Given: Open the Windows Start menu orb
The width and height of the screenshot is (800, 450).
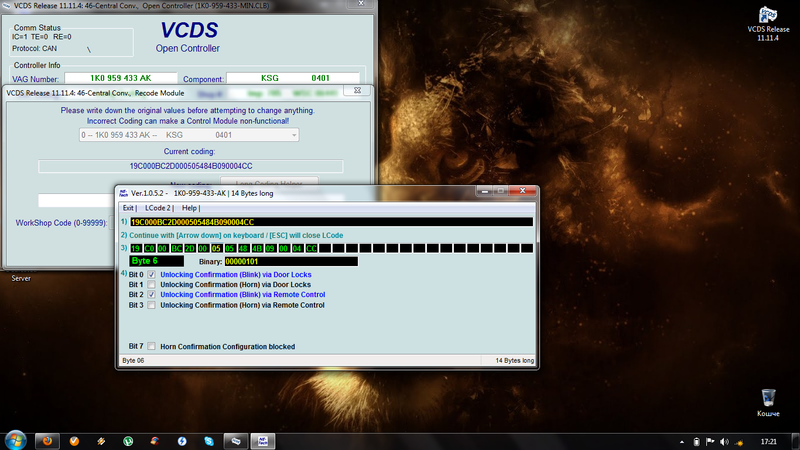Looking at the screenshot, I should click(15, 440).
